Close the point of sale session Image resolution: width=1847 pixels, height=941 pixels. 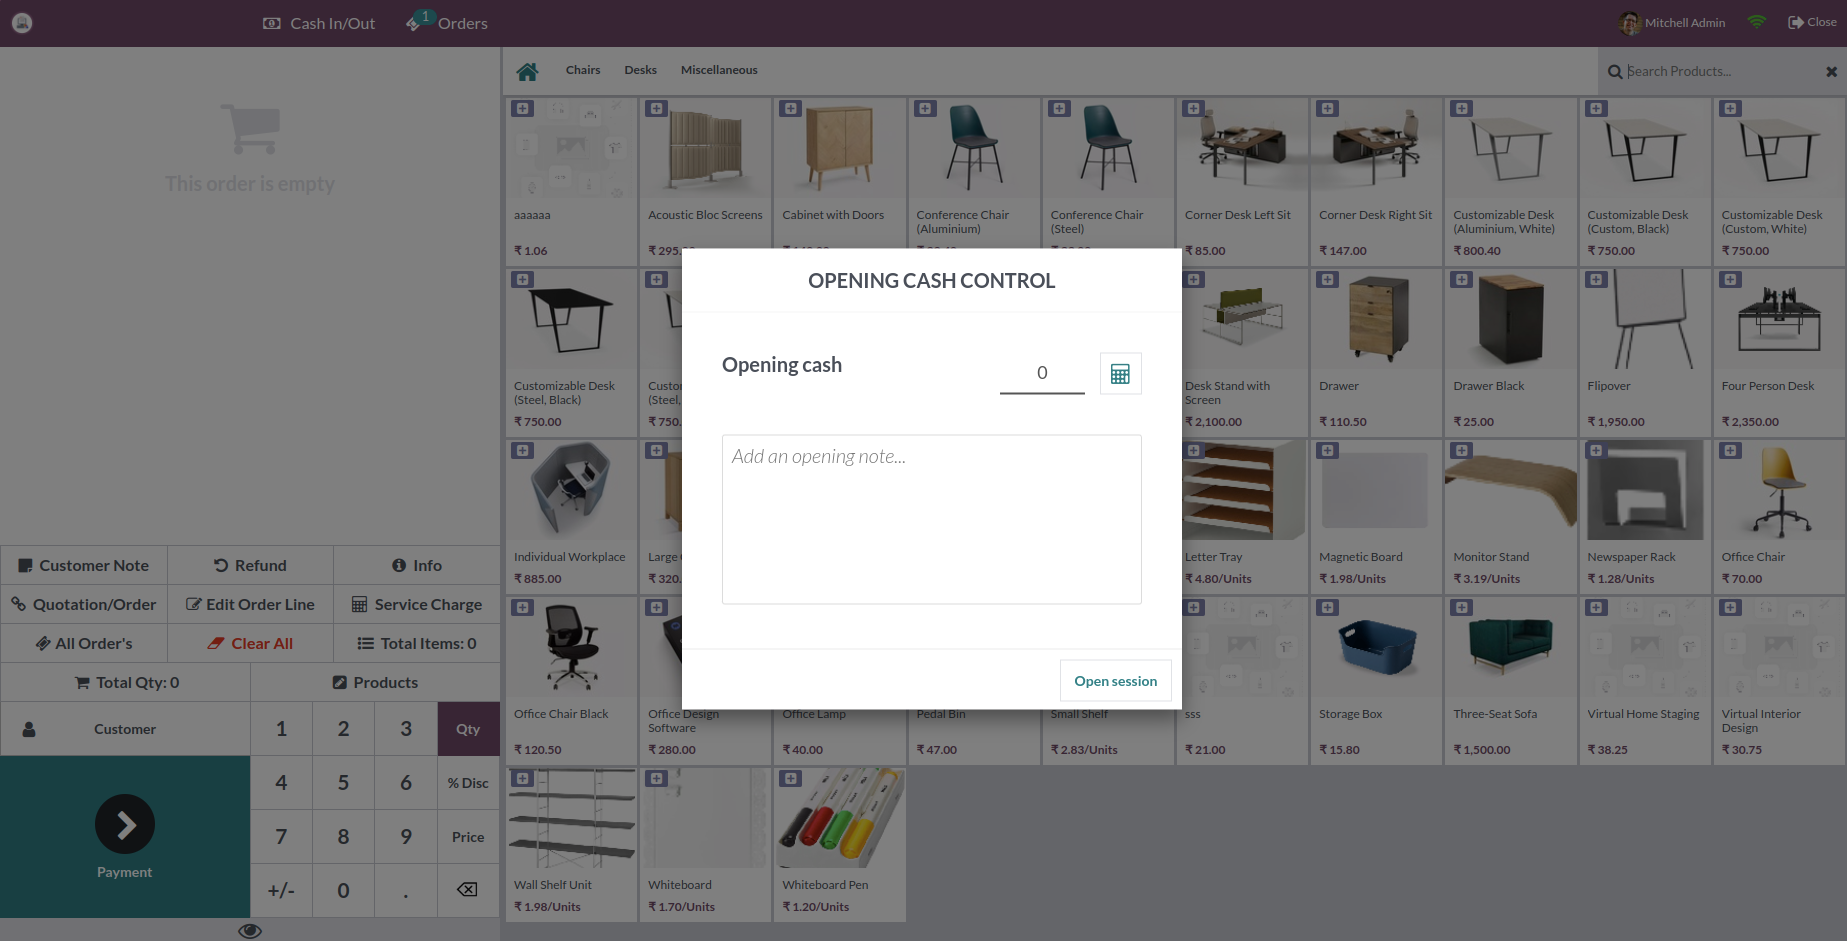pos(1811,21)
